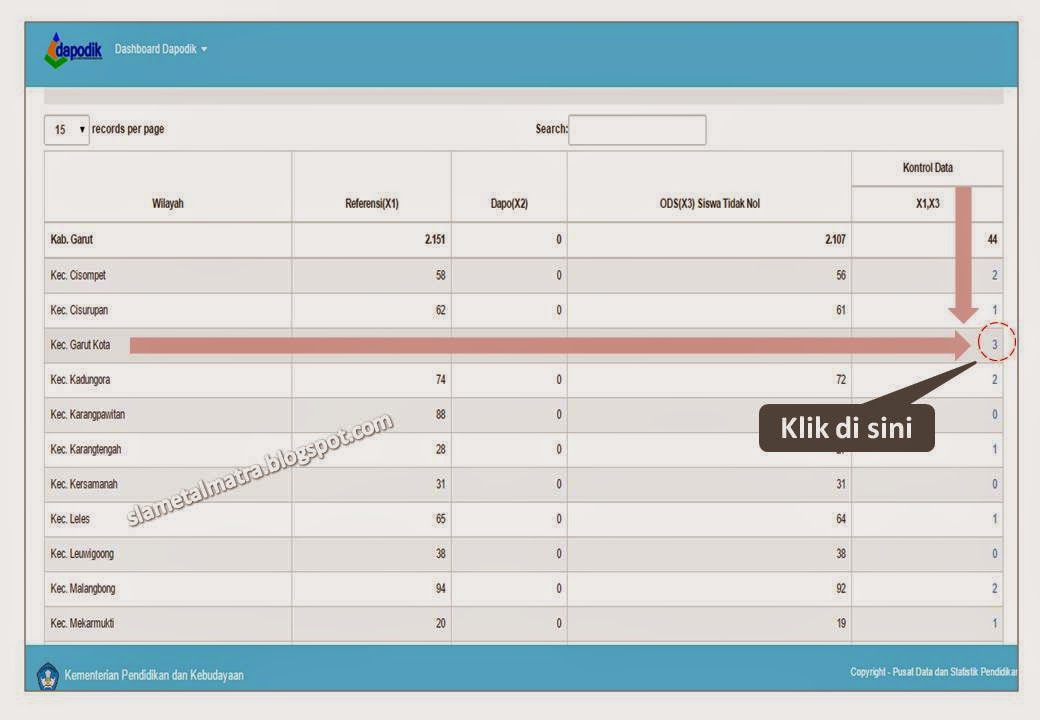
Task: Click inside the Search field
Action: [637, 129]
